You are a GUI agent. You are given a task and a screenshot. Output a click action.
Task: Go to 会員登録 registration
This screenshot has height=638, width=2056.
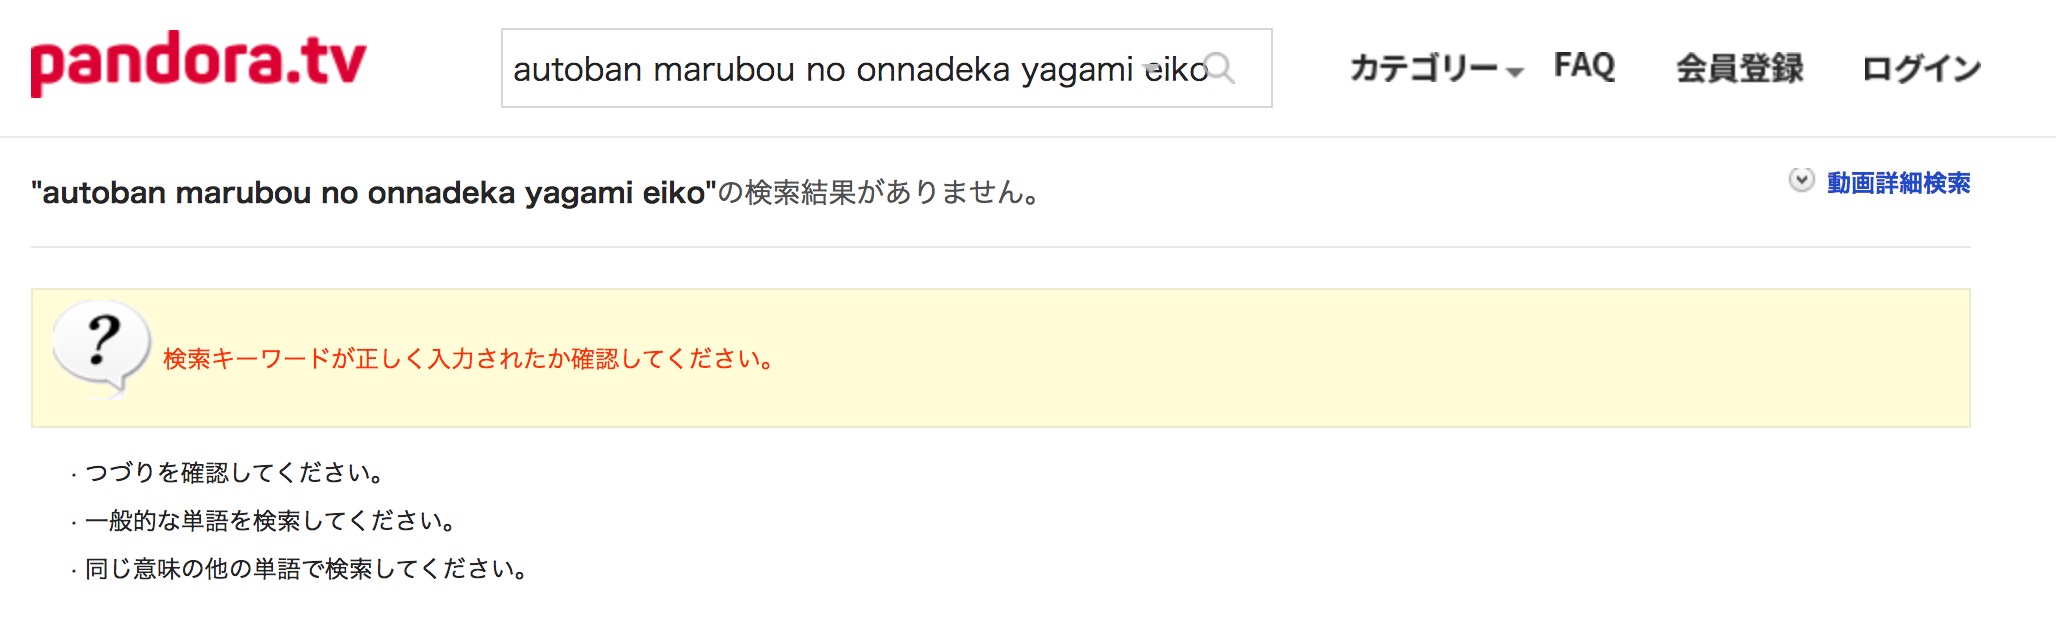[x=1739, y=68]
